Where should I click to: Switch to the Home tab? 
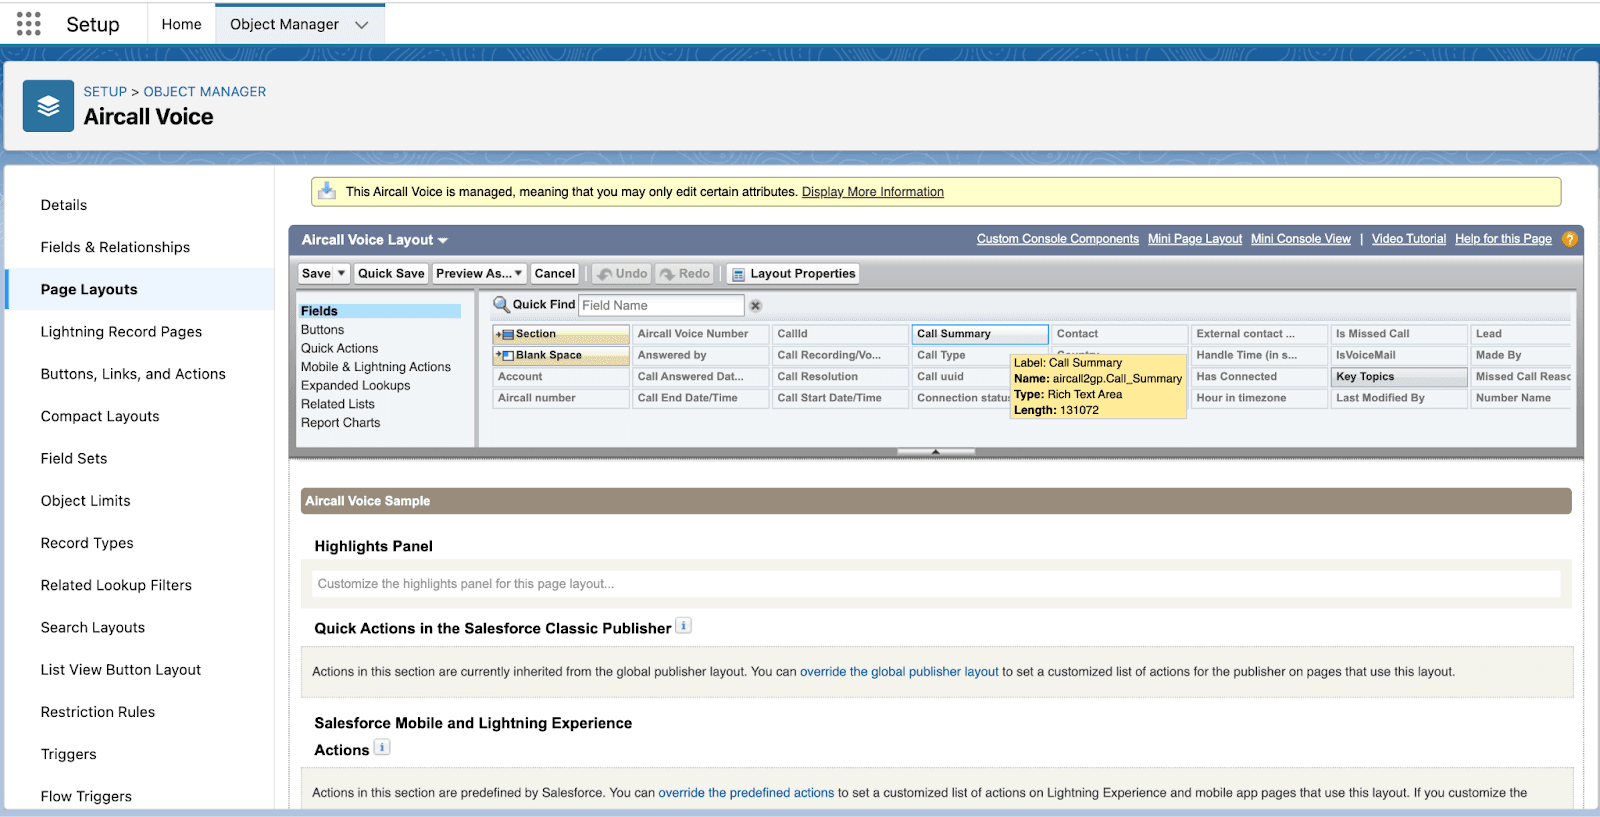click(181, 24)
